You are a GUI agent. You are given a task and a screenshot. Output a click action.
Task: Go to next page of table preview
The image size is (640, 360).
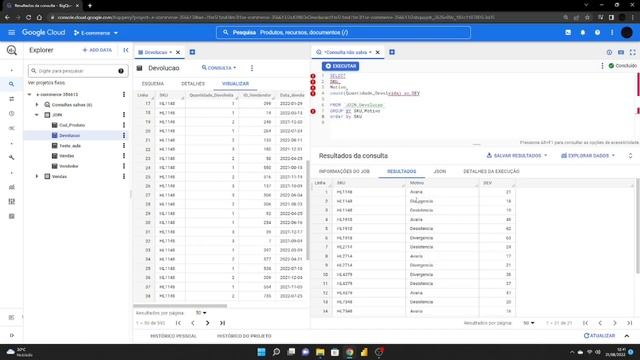pyautogui.click(x=207, y=323)
